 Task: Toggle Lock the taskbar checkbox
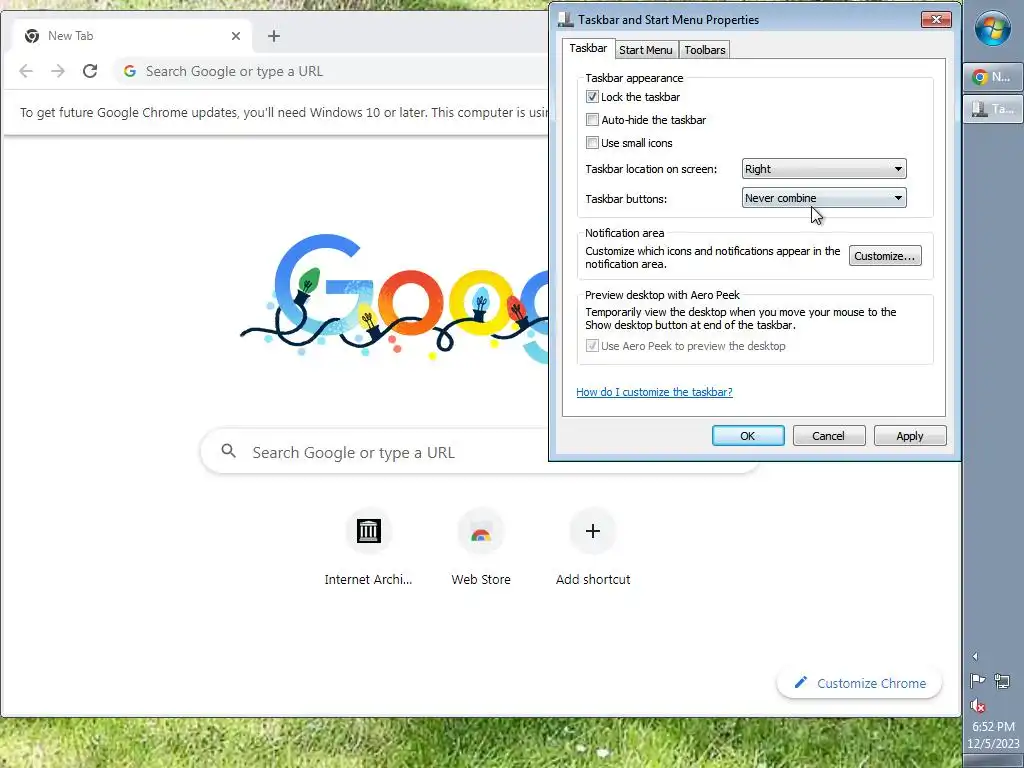coord(592,97)
